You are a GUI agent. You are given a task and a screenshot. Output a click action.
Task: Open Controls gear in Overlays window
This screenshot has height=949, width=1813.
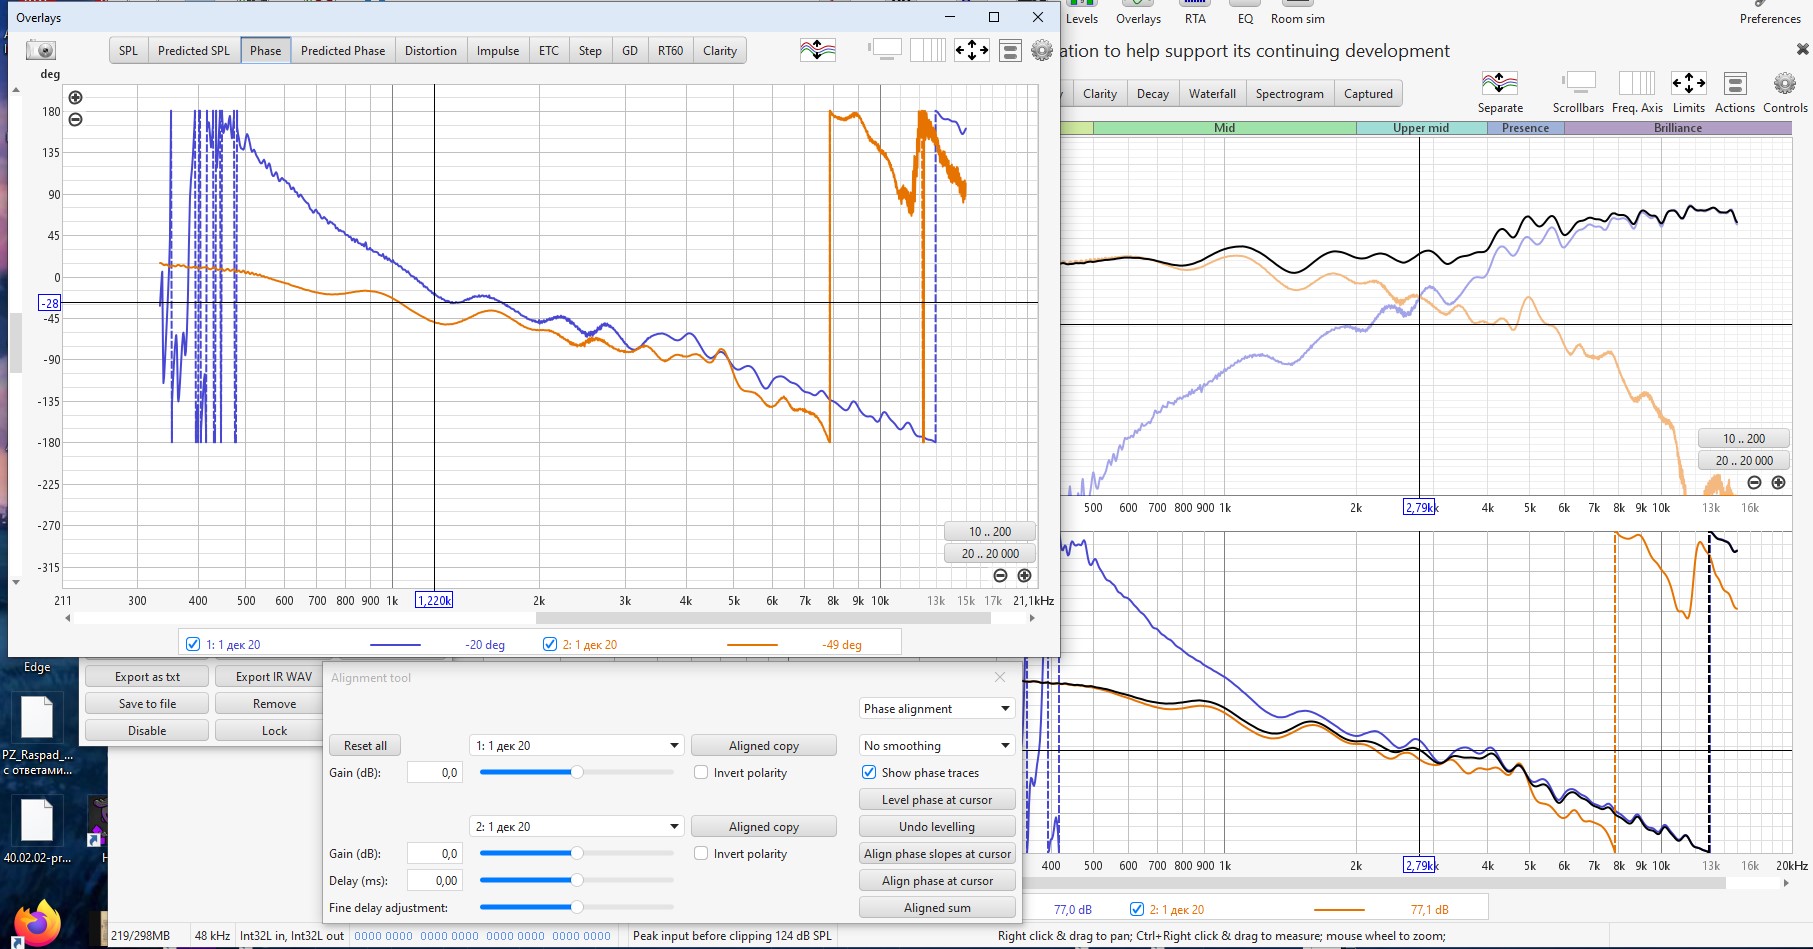pyautogui.click(x=1042, y=50)
